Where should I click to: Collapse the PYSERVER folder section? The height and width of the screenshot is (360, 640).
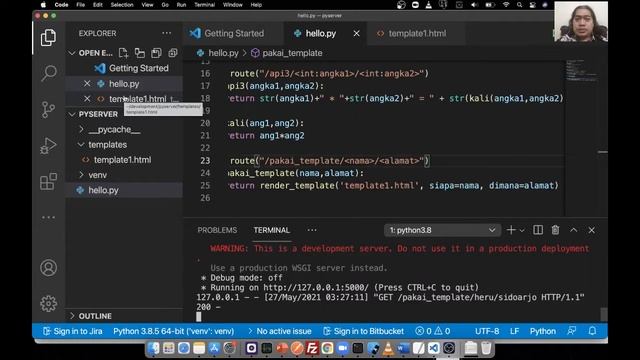(72, 114)
